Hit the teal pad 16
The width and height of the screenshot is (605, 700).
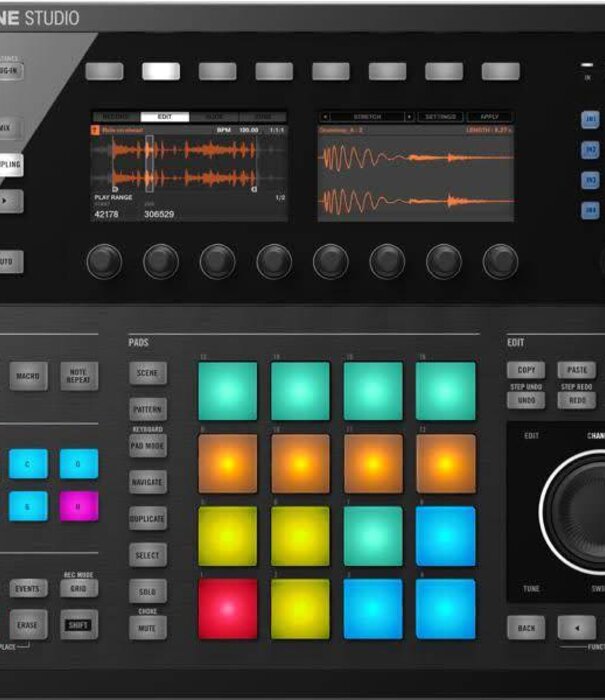point(446,390)
